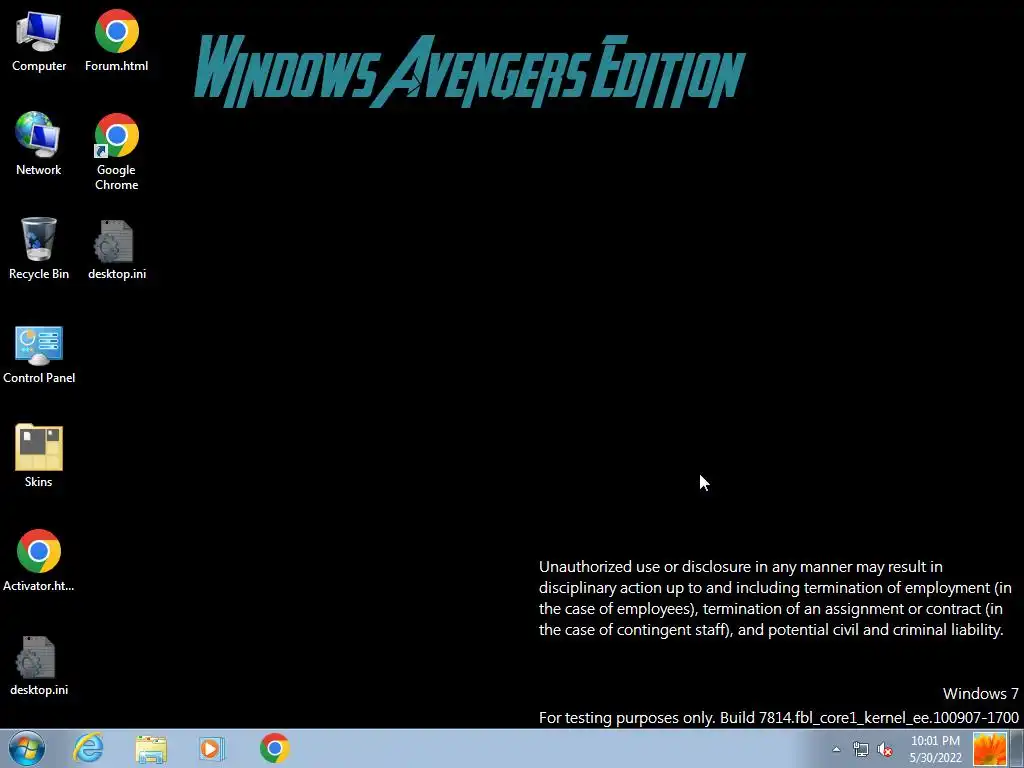
Task: Click the orange flower tile in taskbar
Action: tap(990, 749)
